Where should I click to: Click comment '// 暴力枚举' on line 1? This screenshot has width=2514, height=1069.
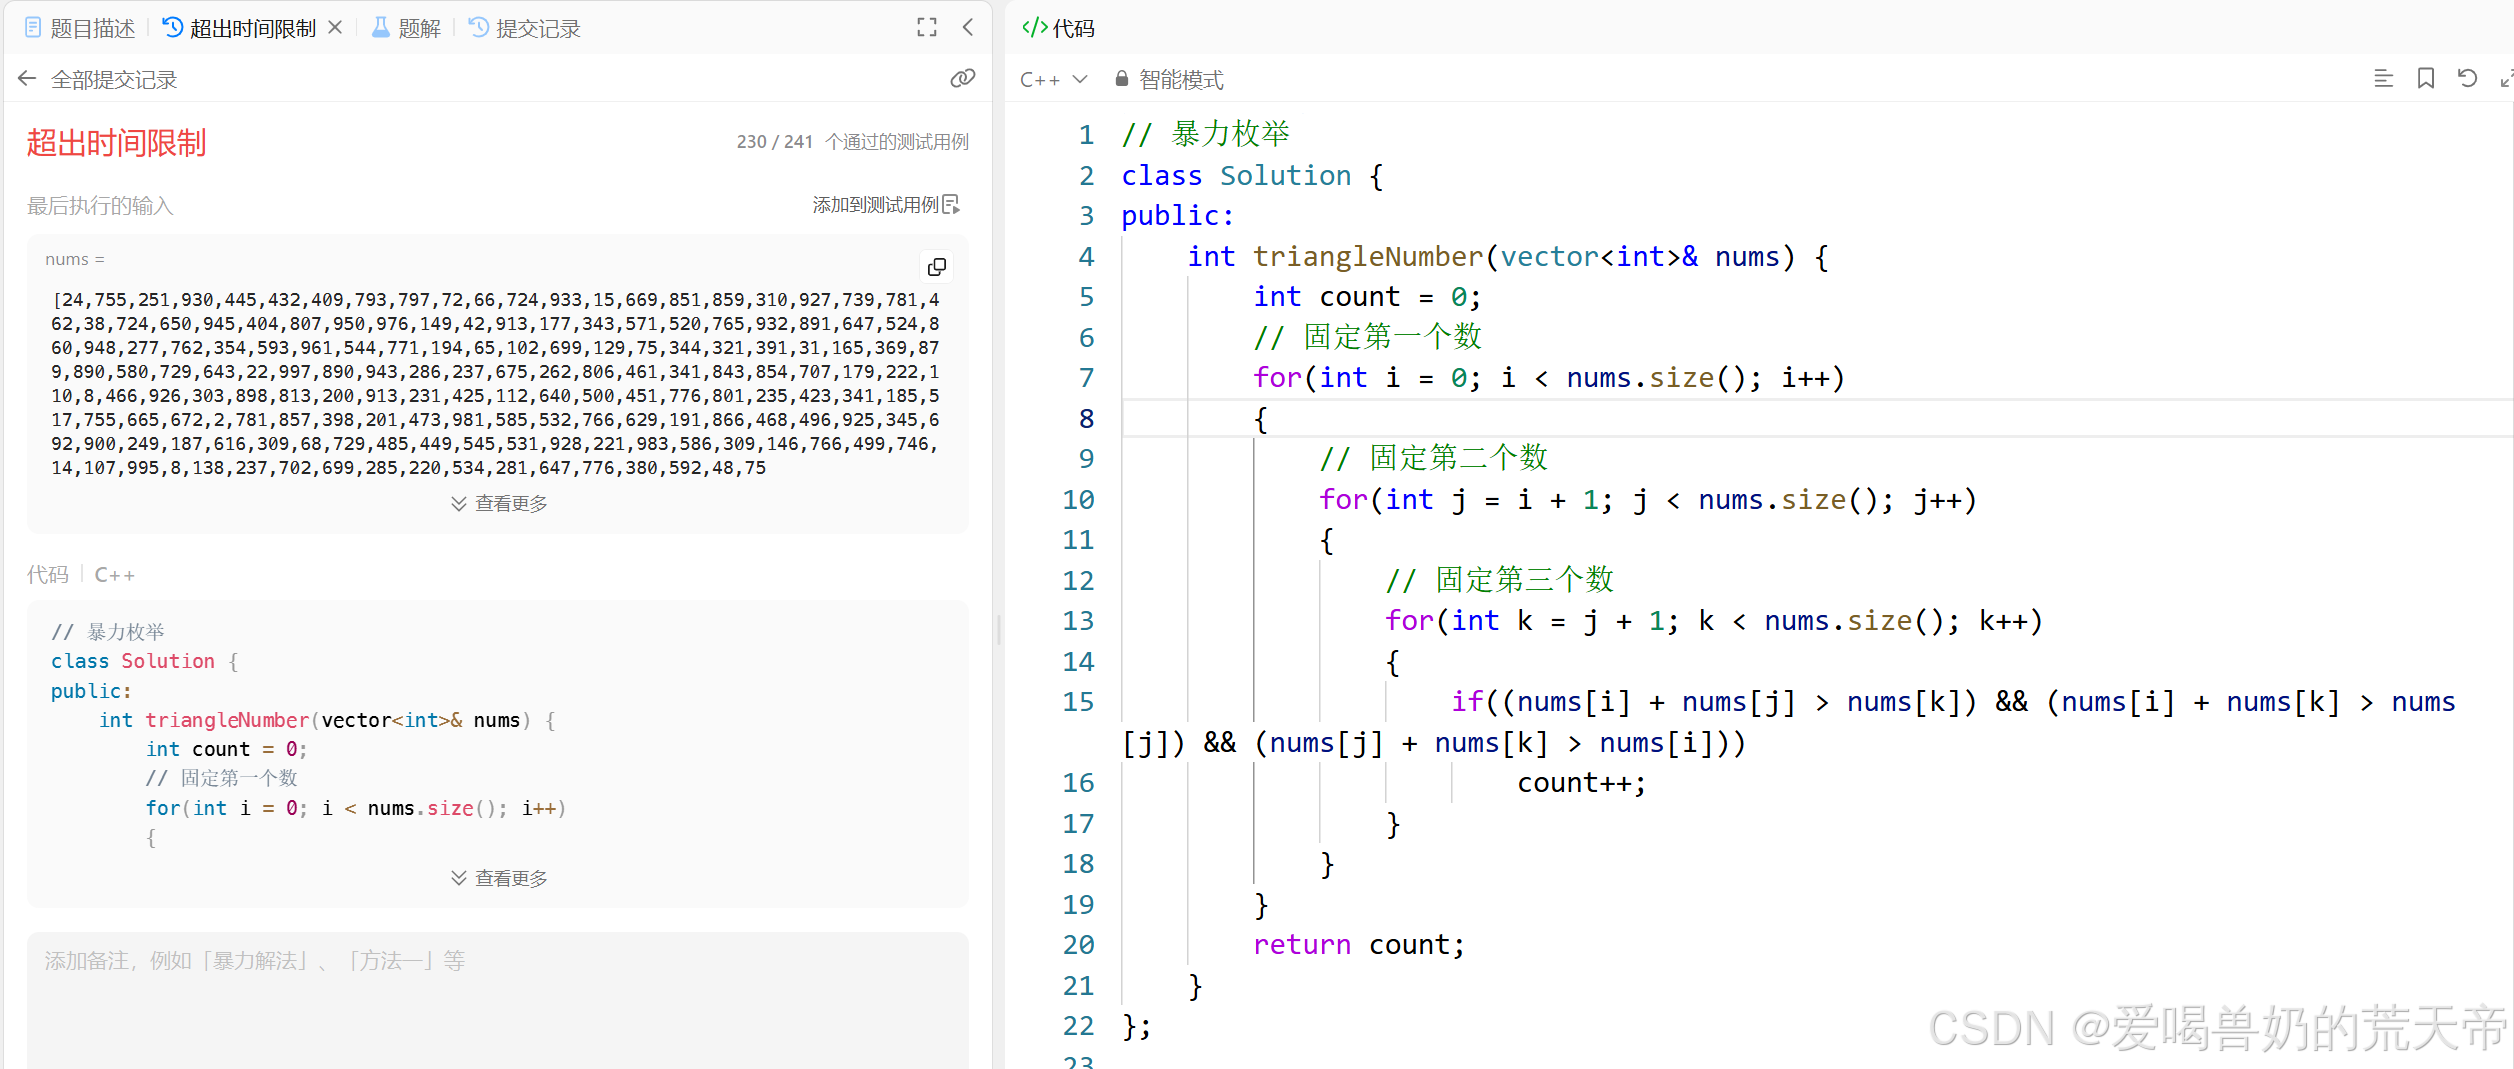point(1206,134)
